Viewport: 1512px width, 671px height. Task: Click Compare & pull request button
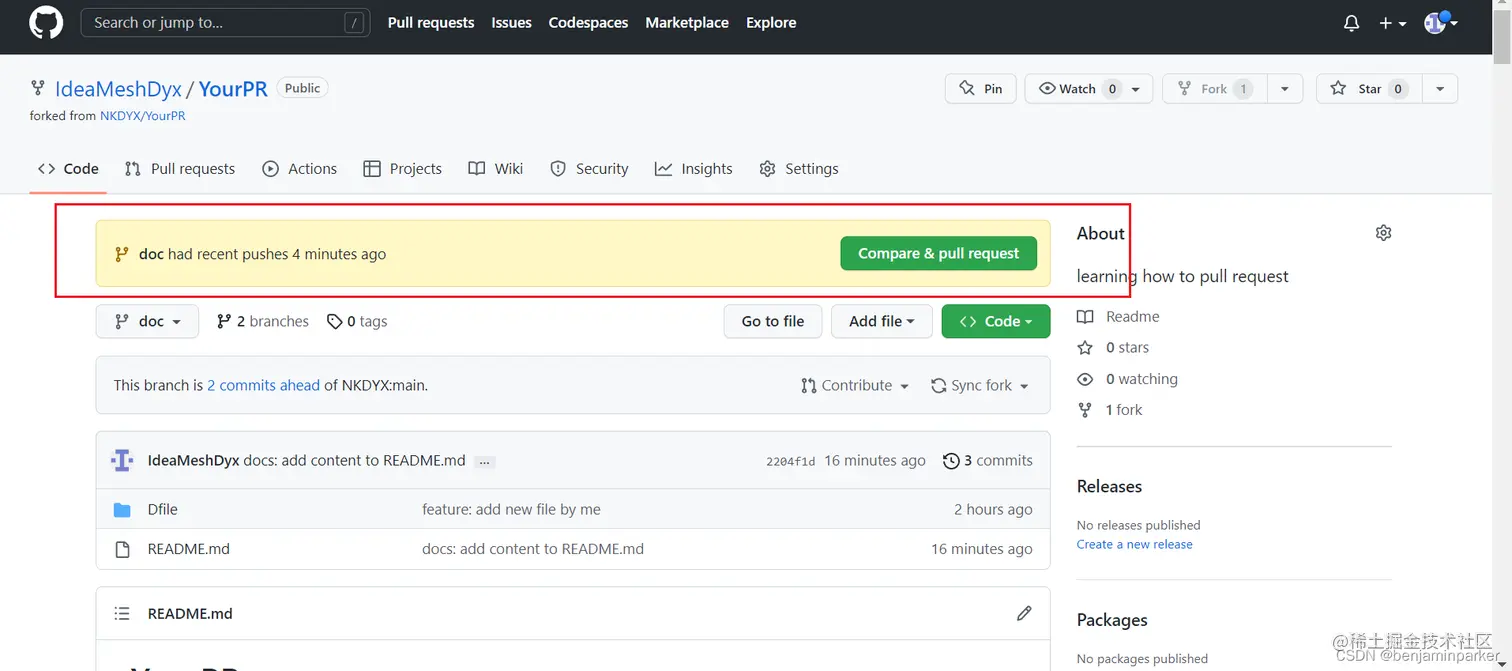[x=939, y=253]
